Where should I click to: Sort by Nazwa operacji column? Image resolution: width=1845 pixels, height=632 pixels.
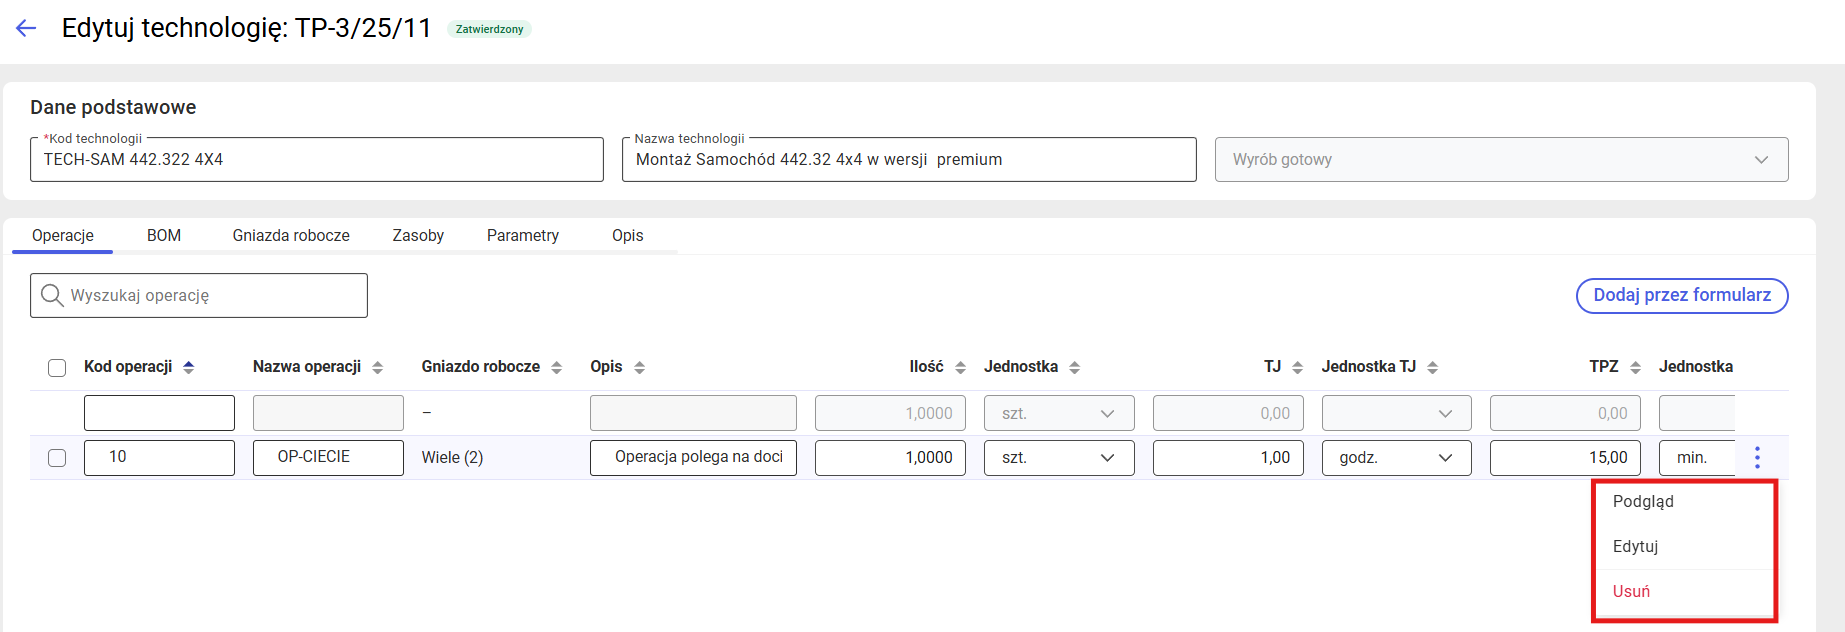378,367
